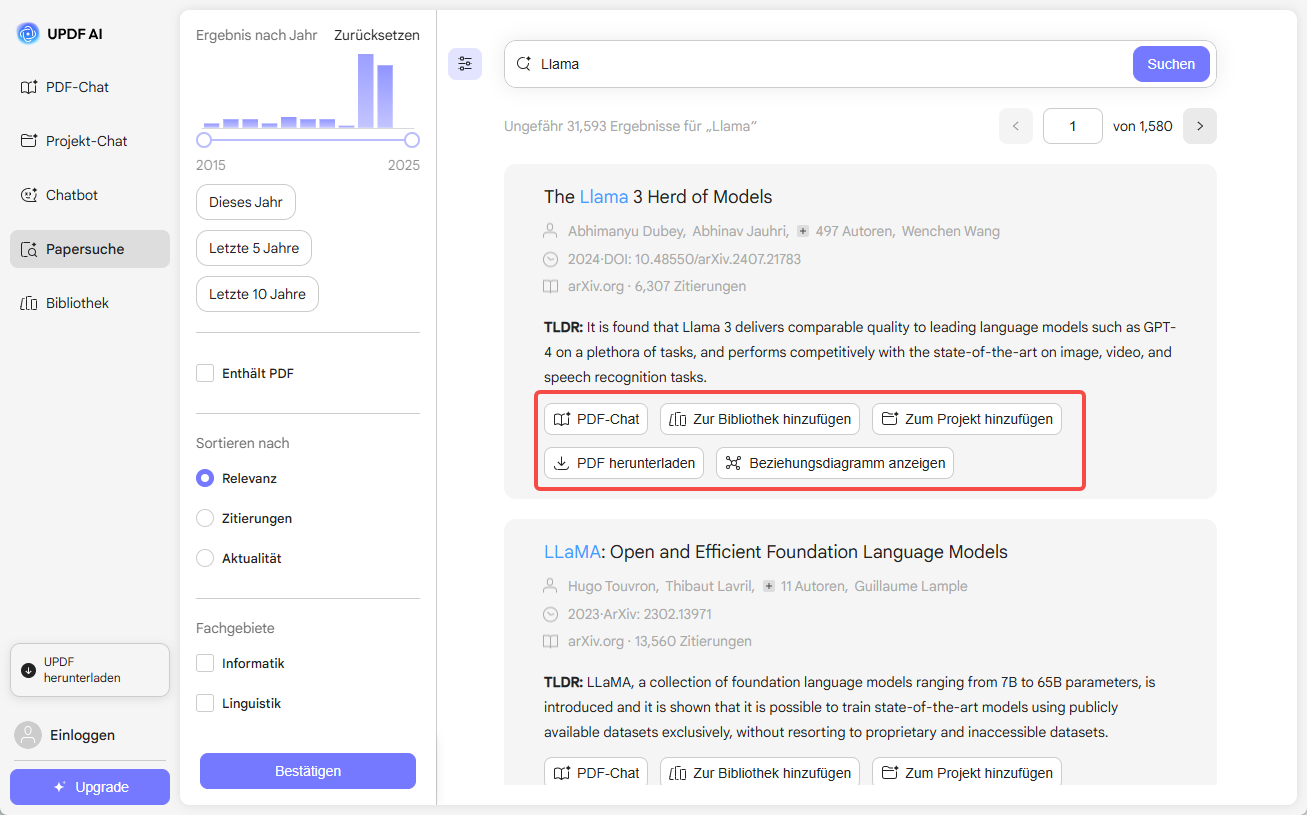1307x815 pixels.
Task: Sort results by Aktualität
Action: (x=205, y=558)
